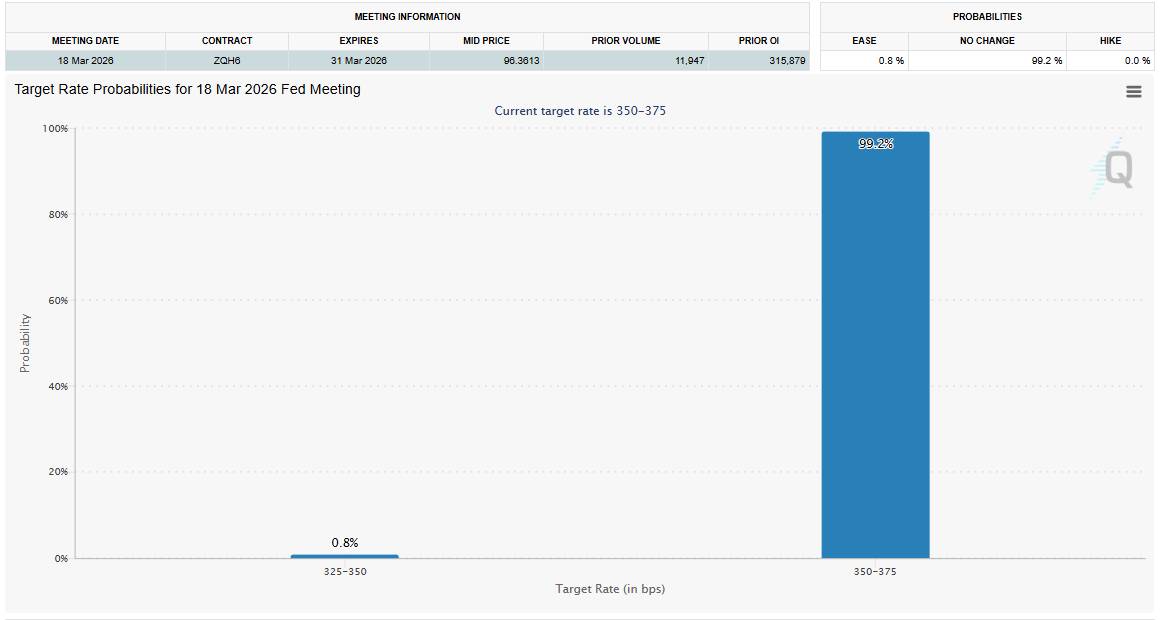Click the 99.2% label on the bar
Screen dimensions: 1163x620
click(x=875, y=144)
